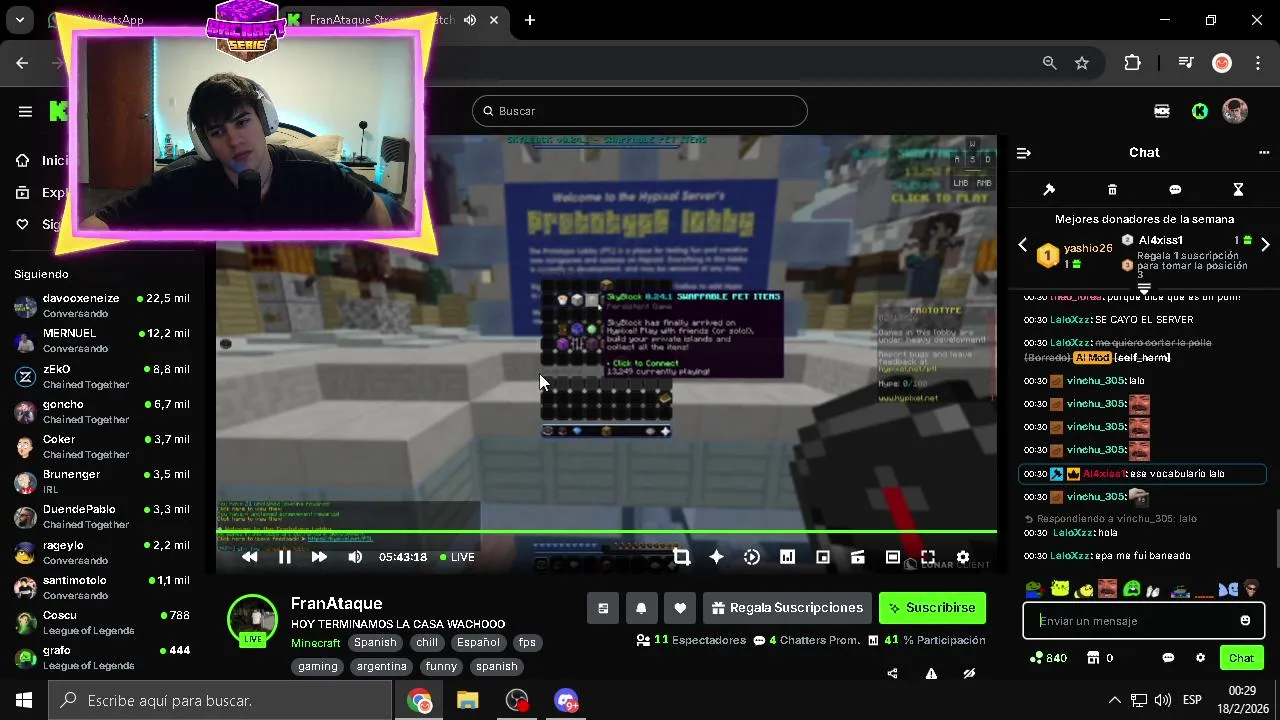
Task: Send message with green Chat button
Action: pyautogui.click(x=1241, y=658)
